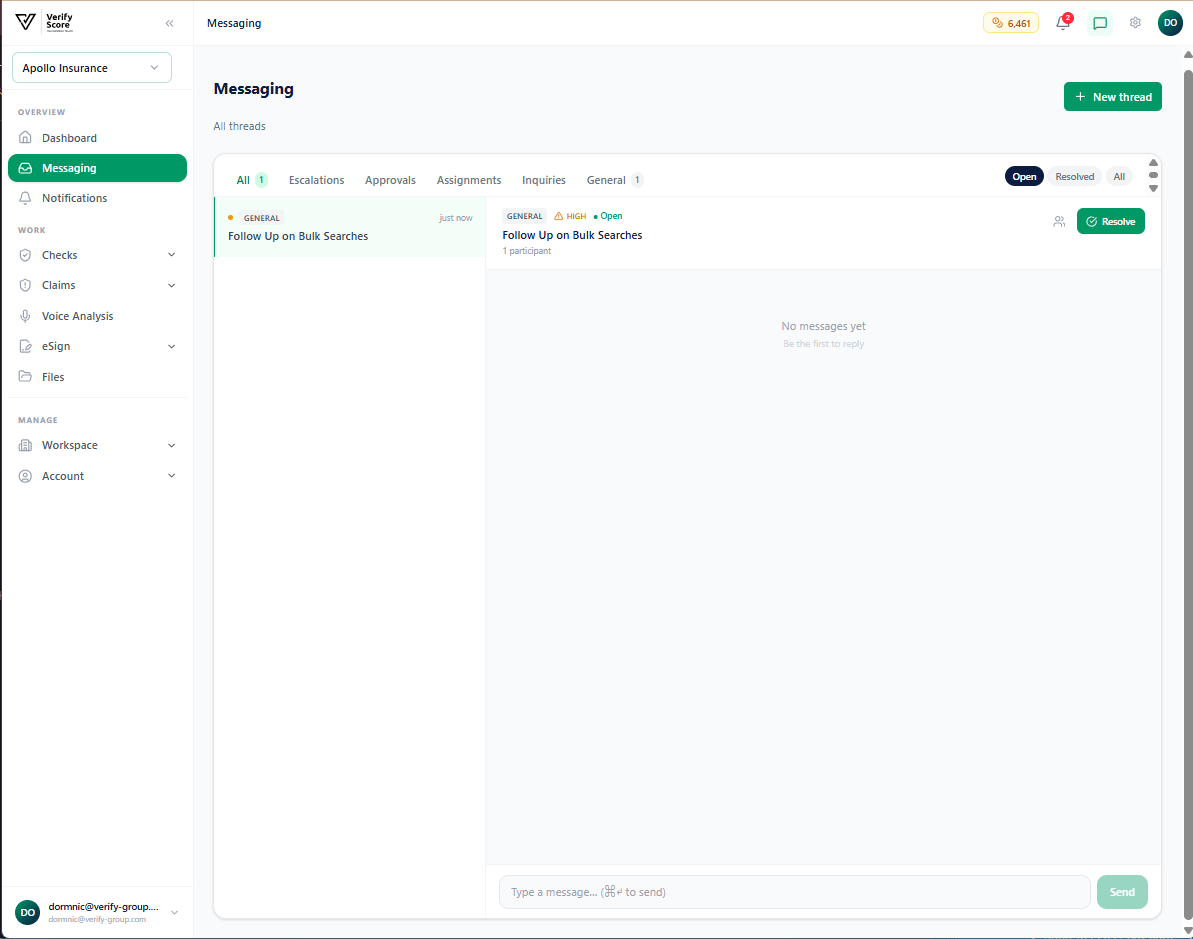This screenshot has width=1193, height=939.
Task: Click the '1 participant' text
Action: pos(527,251)
